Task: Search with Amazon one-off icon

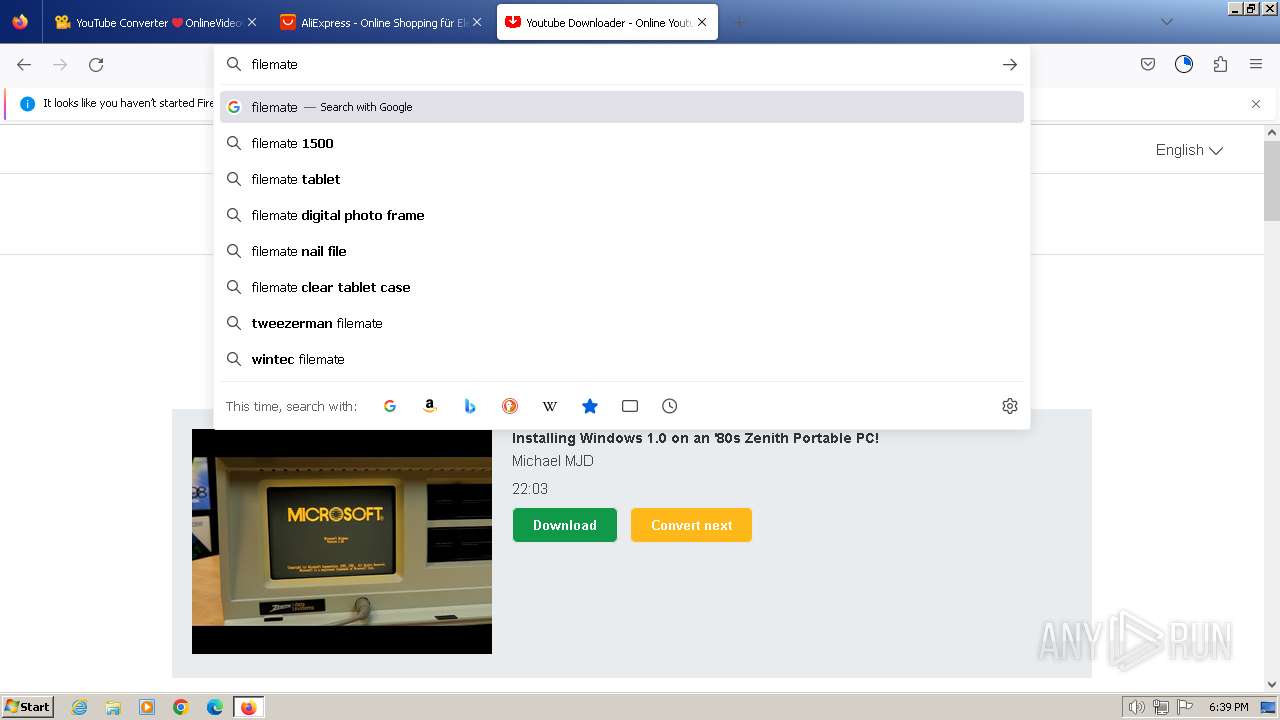Action: coord(430,406)
